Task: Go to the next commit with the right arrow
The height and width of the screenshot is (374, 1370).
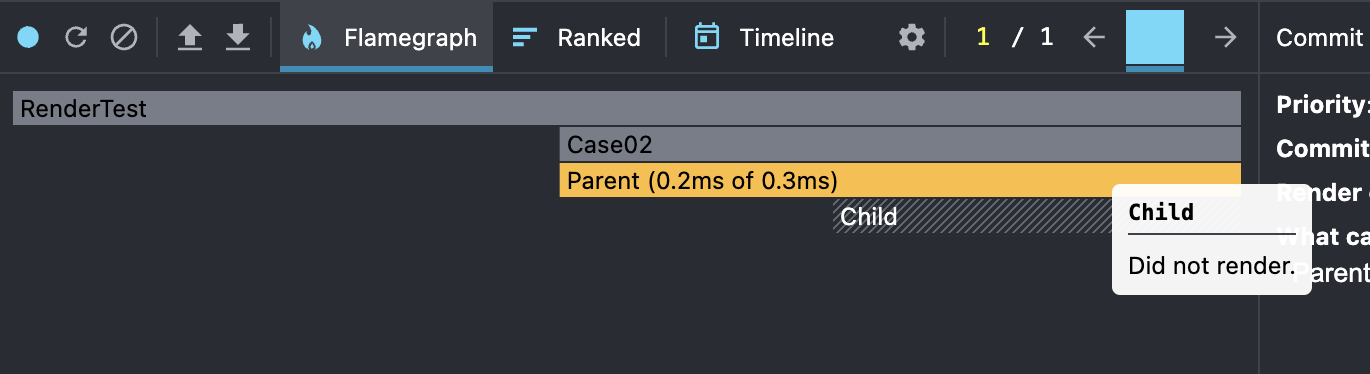Action: click(x=1224, y=38)
